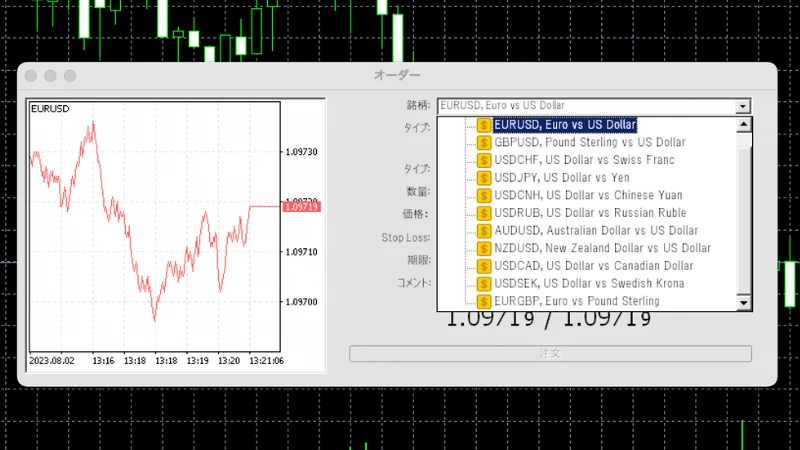Click the symbol list scroll up arrow
The height and width of the screenshot is (450, 800).
point(744,124)
